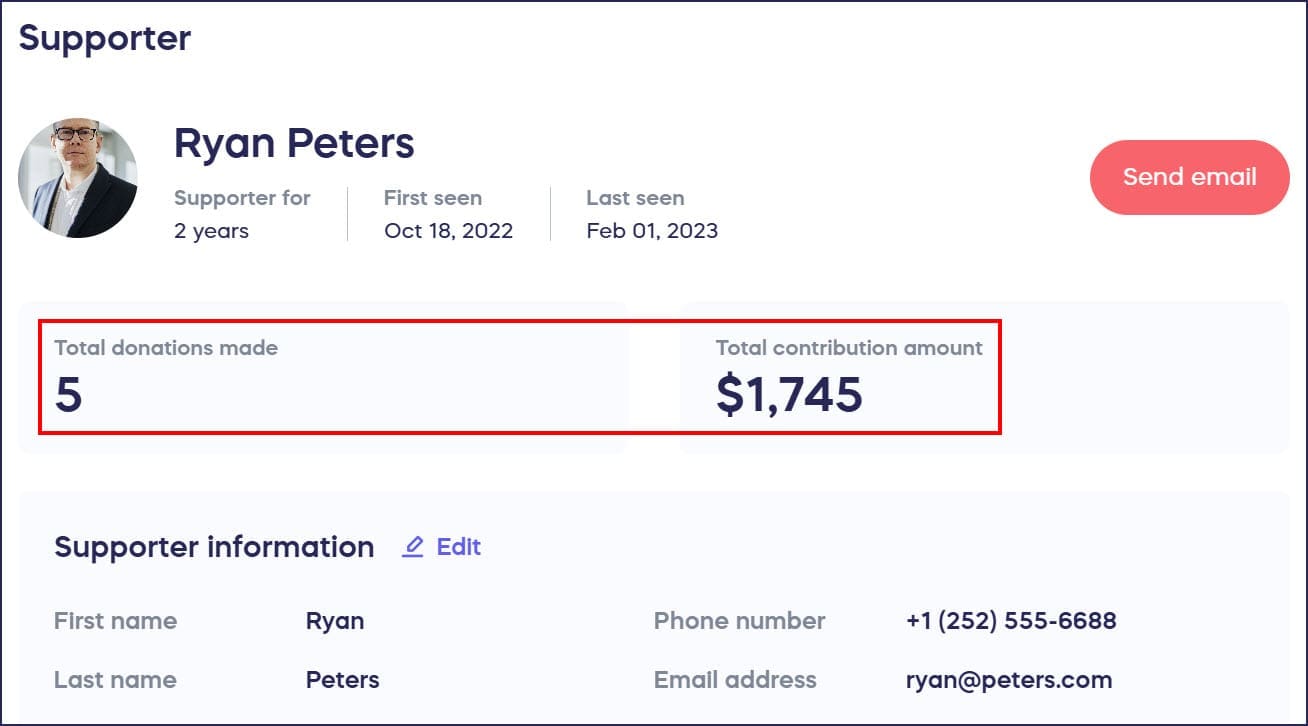Click the Total contribution amount label
Viewport: 1308px width, 726px height.
click(849, 348)
